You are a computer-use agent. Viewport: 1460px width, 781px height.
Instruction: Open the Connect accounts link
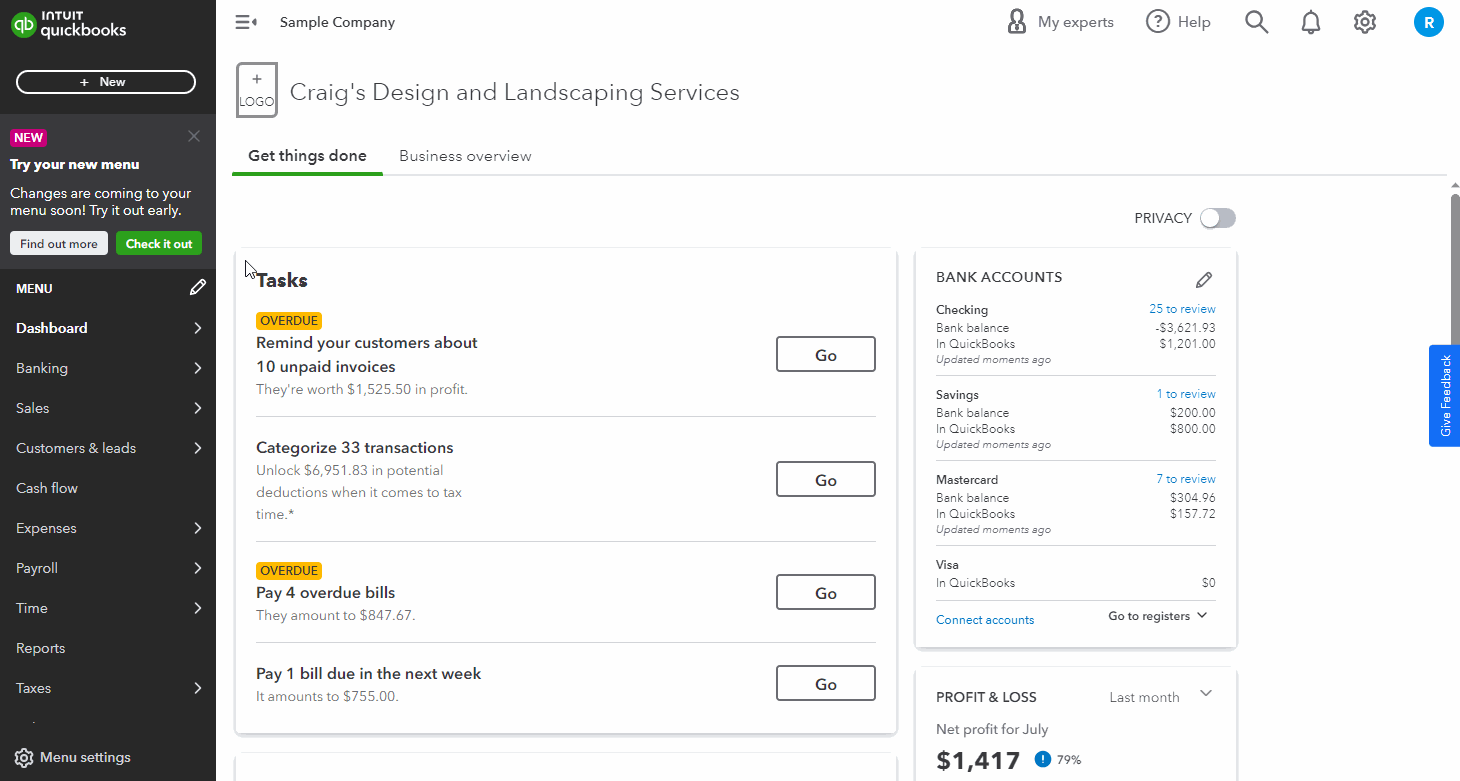coord(985,620)
